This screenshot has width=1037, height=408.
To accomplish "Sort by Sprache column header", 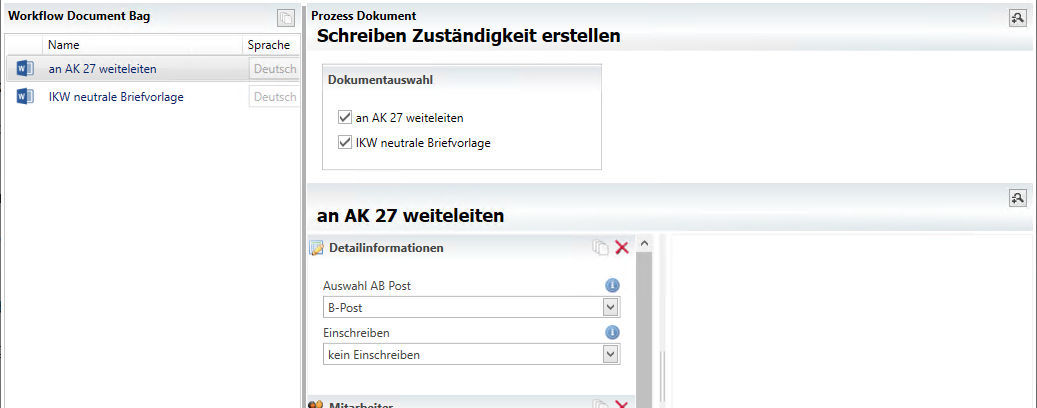I will click(x=270, y=46).
